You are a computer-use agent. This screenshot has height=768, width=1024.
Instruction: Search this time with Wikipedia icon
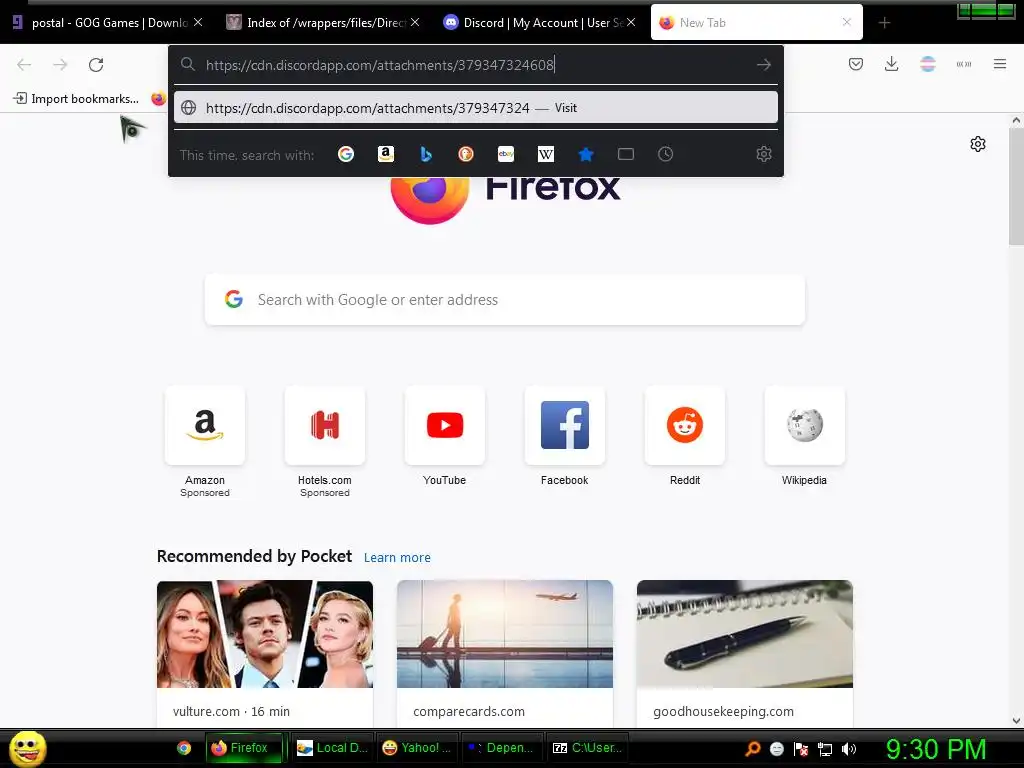pos(545,154)
